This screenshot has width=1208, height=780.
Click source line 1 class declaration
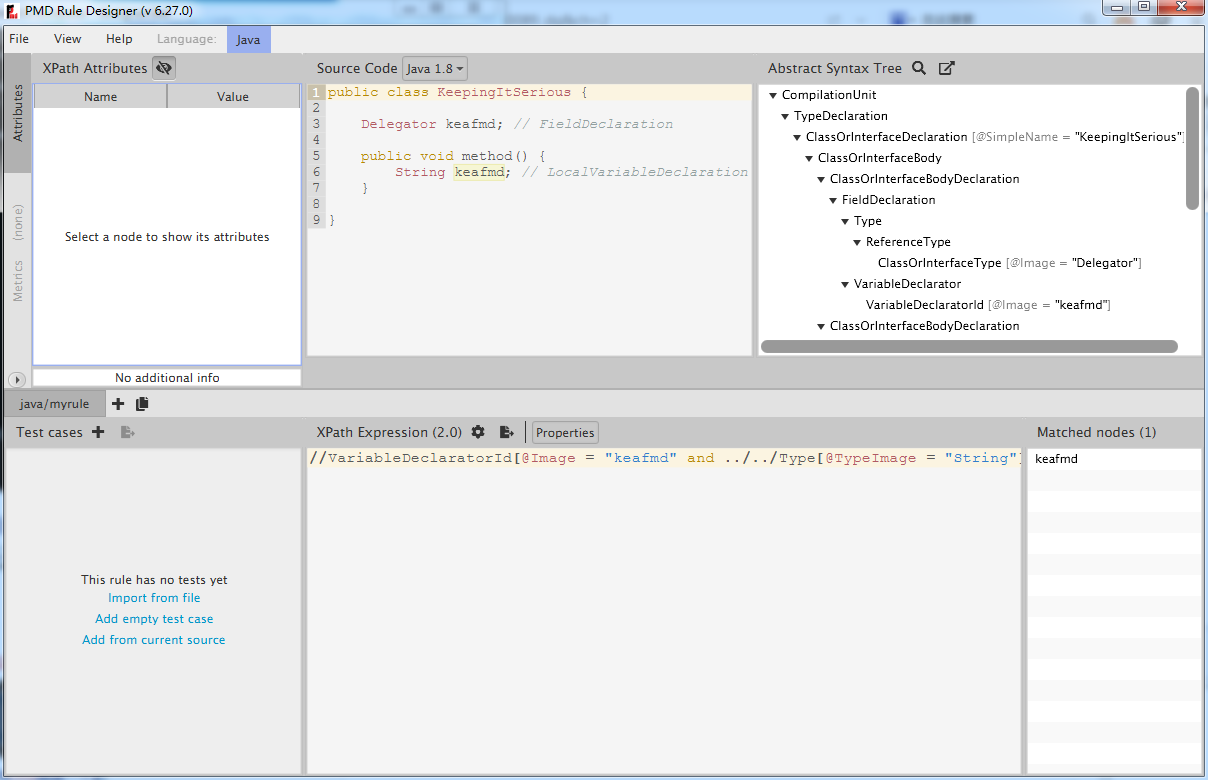458,92
